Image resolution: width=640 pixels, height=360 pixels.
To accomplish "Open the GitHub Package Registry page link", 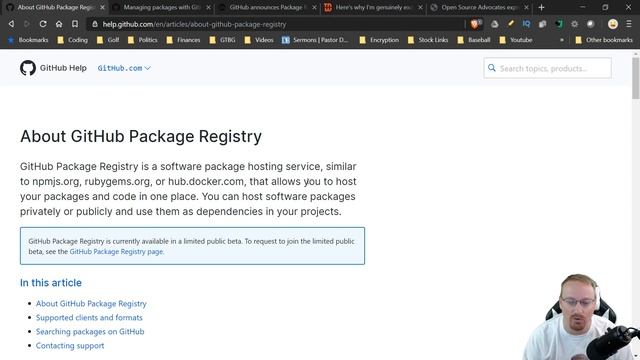I will [x=117, y=252].
